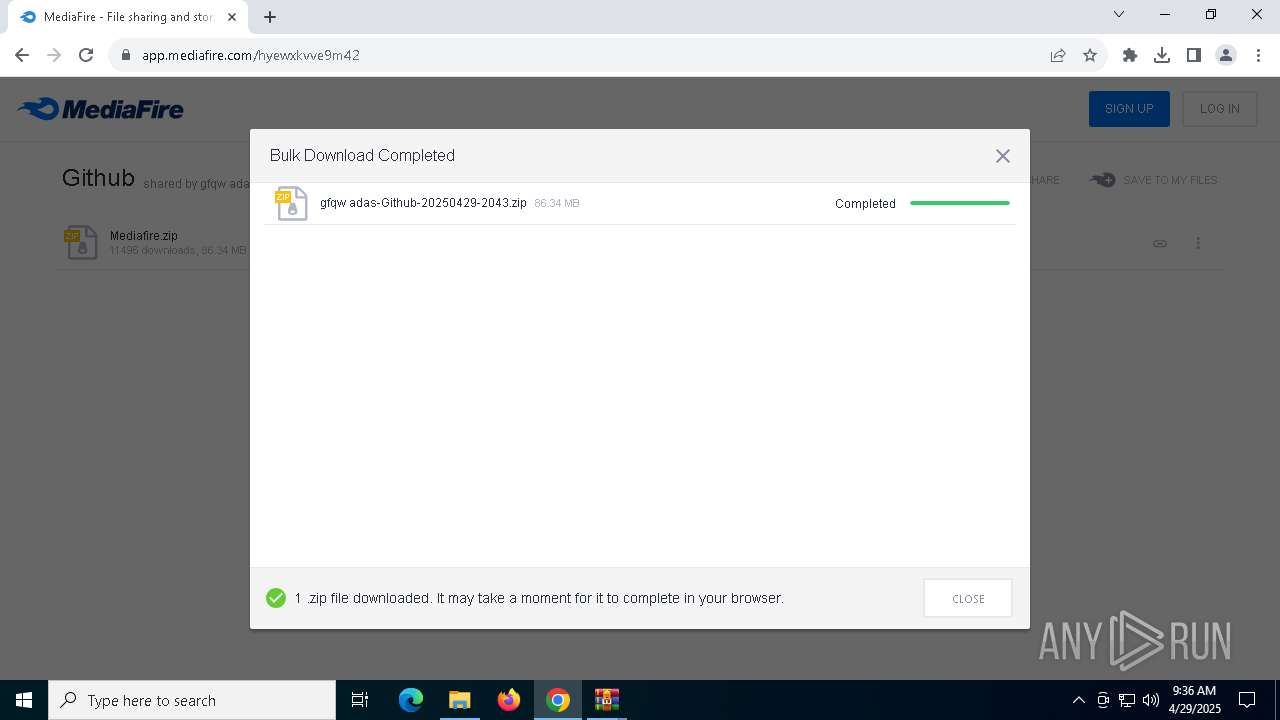Open File Explorer from taskbar

tap(460, 700)
